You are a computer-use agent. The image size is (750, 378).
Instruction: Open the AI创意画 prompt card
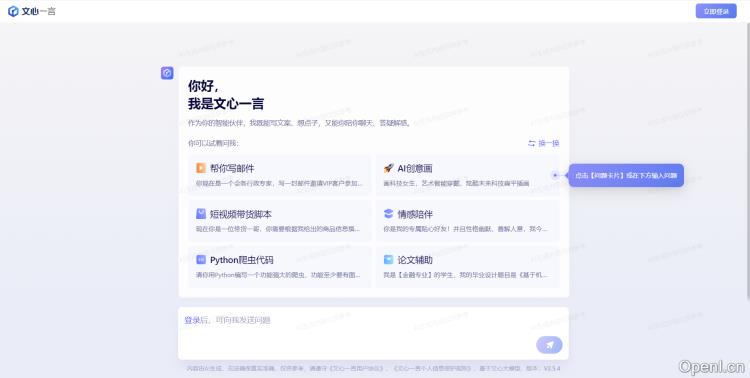pos(467,175)
